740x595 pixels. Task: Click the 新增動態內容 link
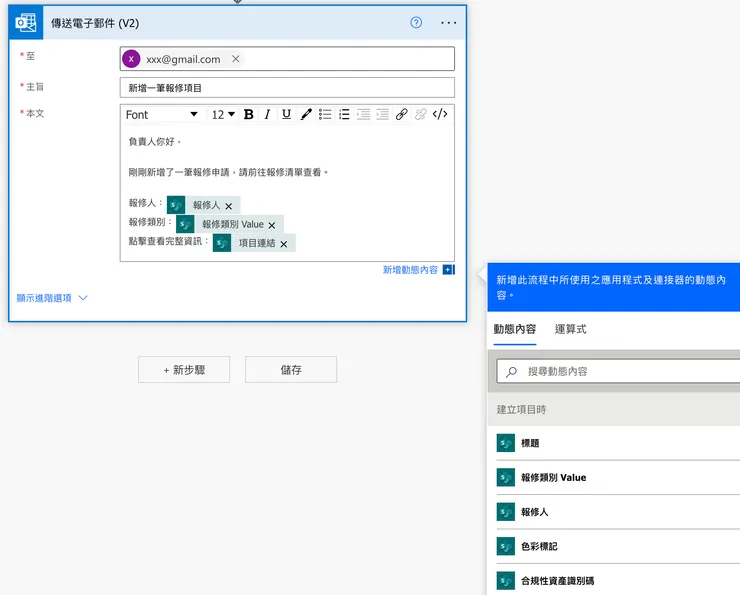click(x=410, y=269)
